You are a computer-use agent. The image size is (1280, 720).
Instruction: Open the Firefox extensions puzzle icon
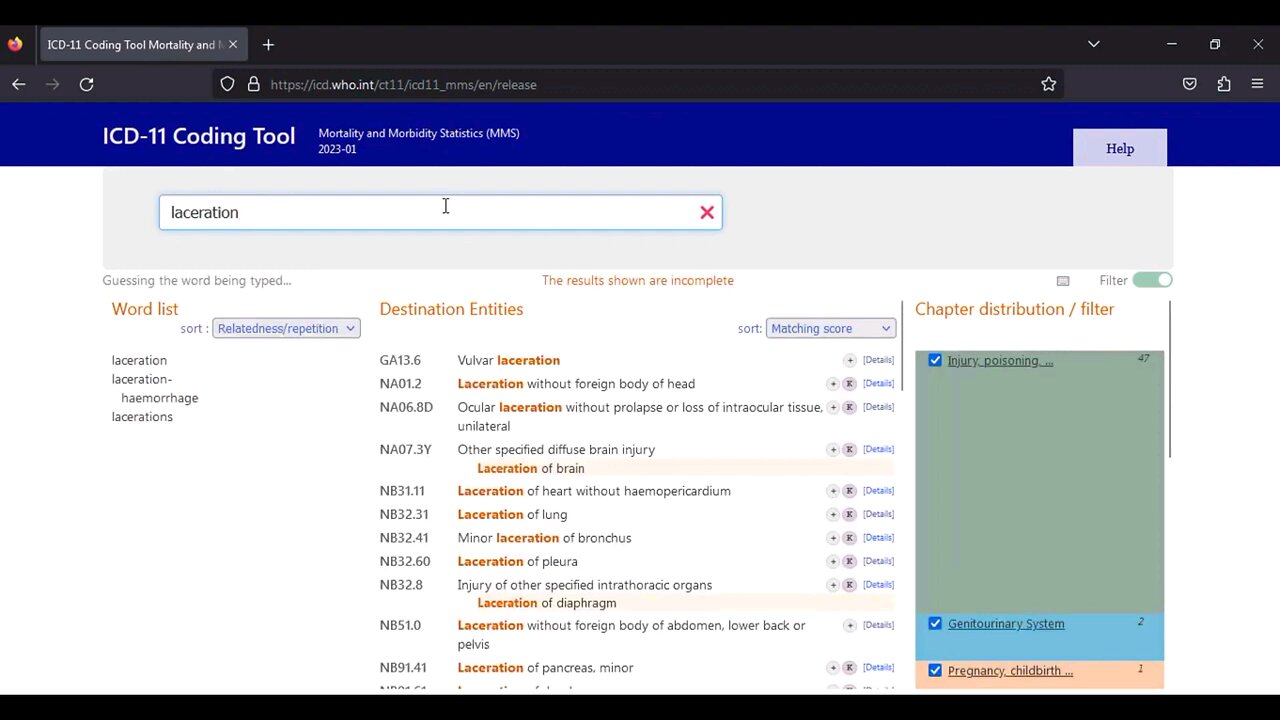tap(1224, 85)
